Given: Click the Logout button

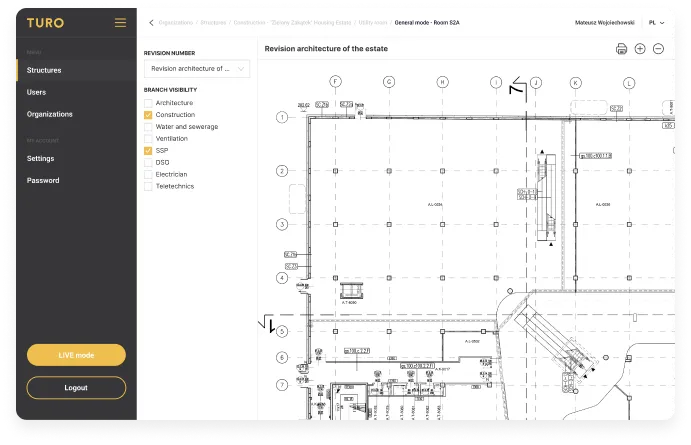Looking at the screenshot, I should coord(76,388).
